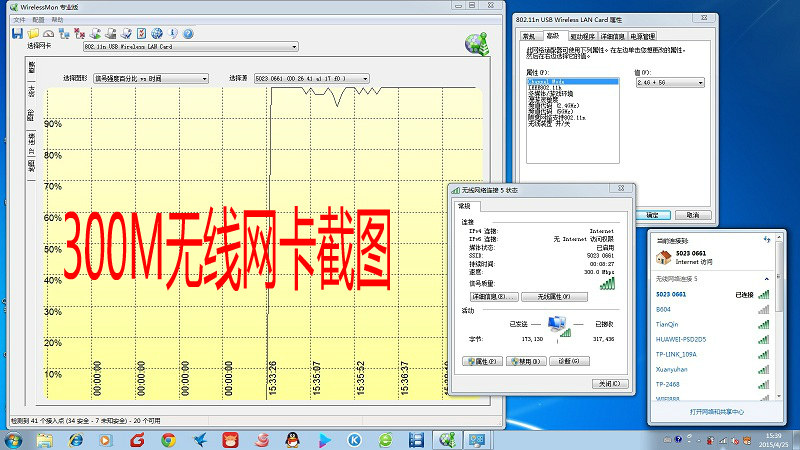Select the 高级 tab in properties dialog
Screen dimensions: 800x450
553,36
